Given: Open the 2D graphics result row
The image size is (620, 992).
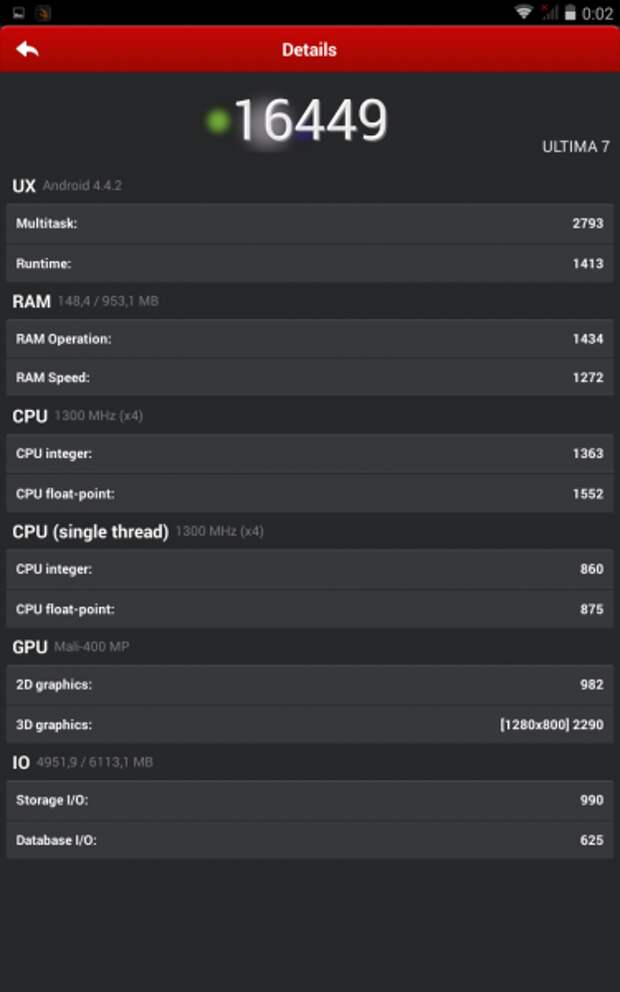Looking at the screenshot, I should click(x=310, y=685).
